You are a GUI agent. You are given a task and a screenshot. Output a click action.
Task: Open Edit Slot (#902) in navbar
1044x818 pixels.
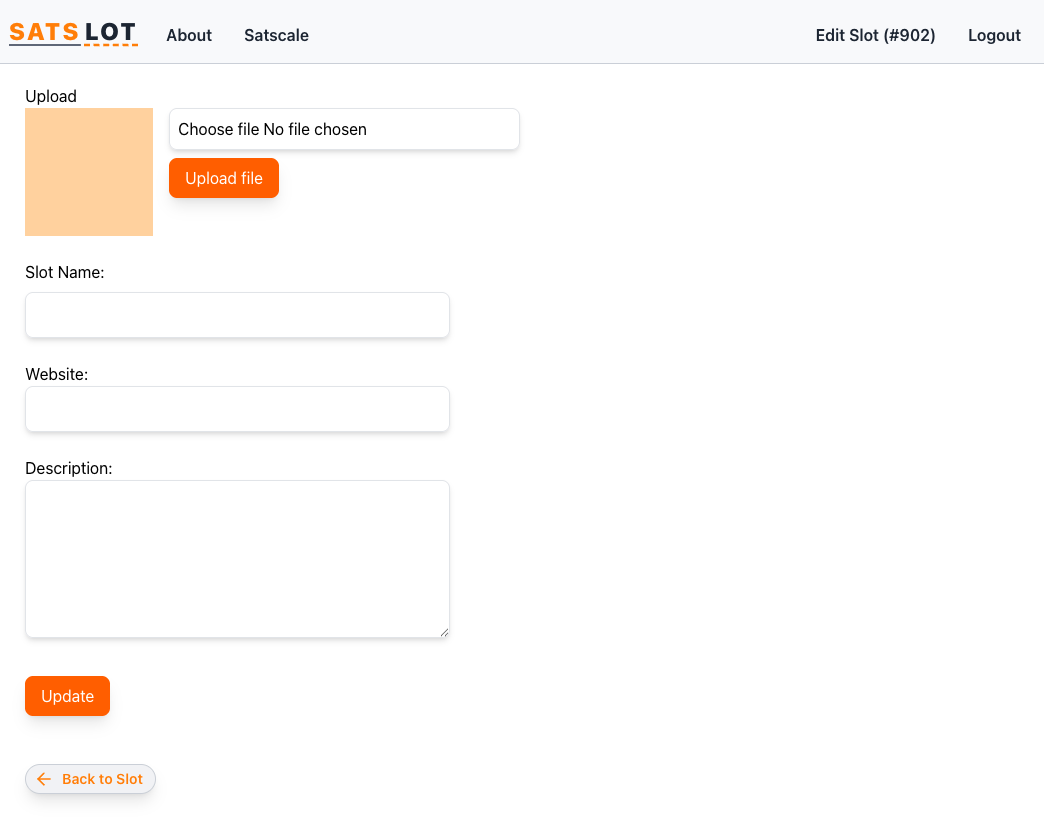pyautogui.click(x=875, y=35)
